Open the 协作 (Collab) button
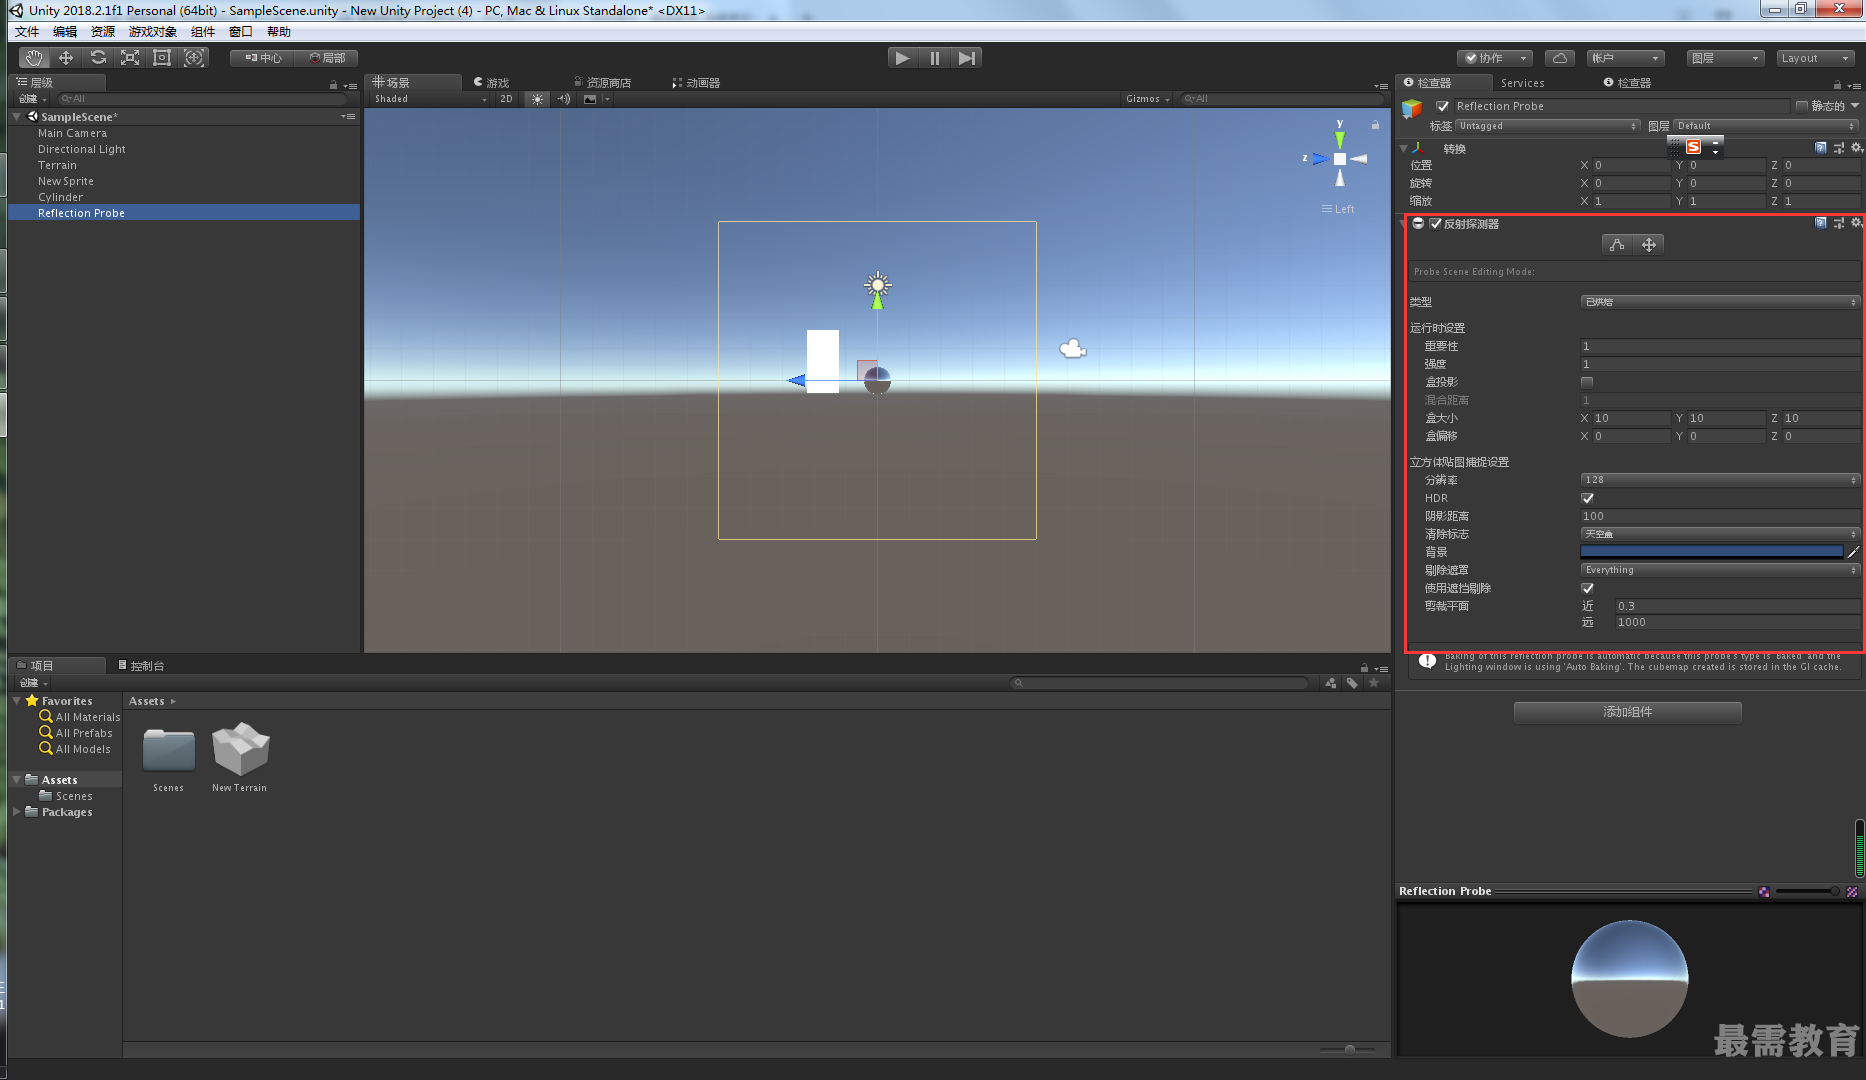Image resolution: width=1866 pixels, height=1080 pixels. pyautogui.click(x=1494, y=58)
